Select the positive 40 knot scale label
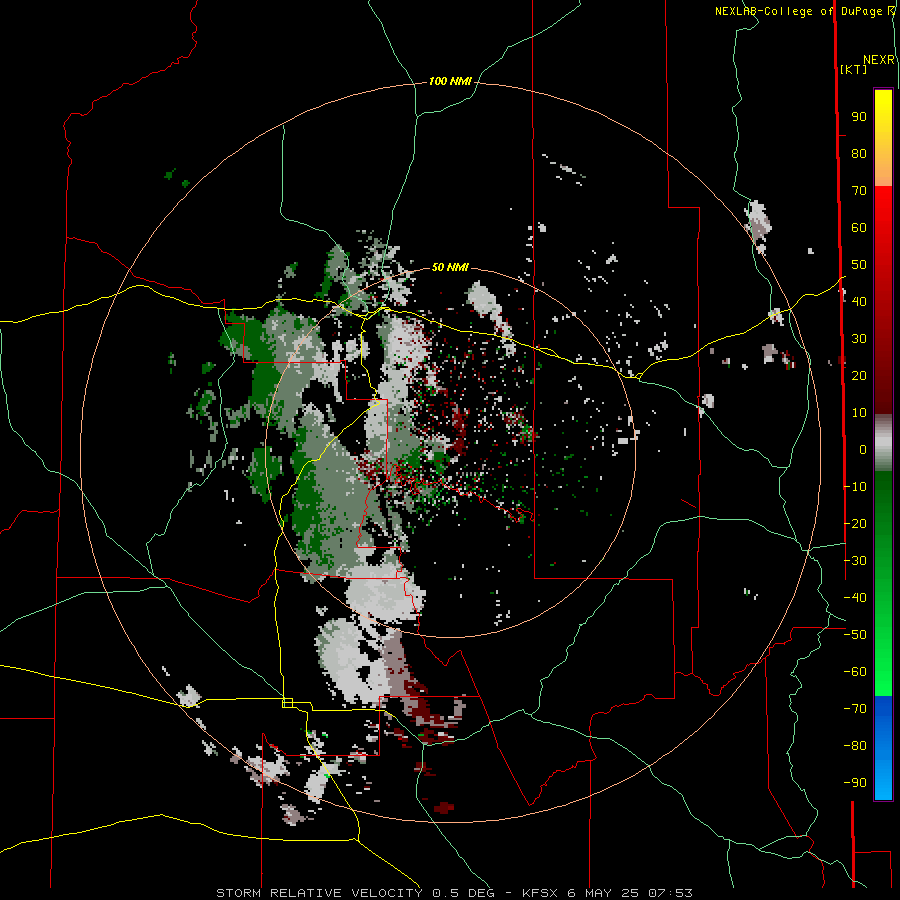 [859, 301]
